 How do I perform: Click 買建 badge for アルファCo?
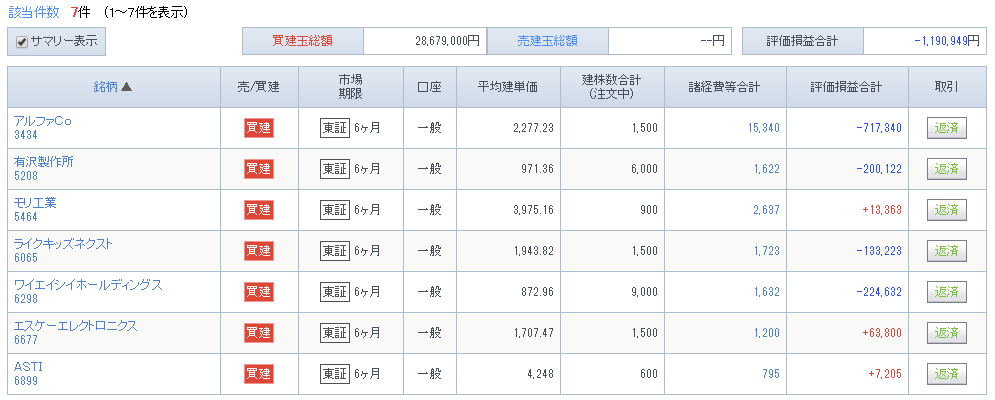pyautogui.click(x=258, y=128)
